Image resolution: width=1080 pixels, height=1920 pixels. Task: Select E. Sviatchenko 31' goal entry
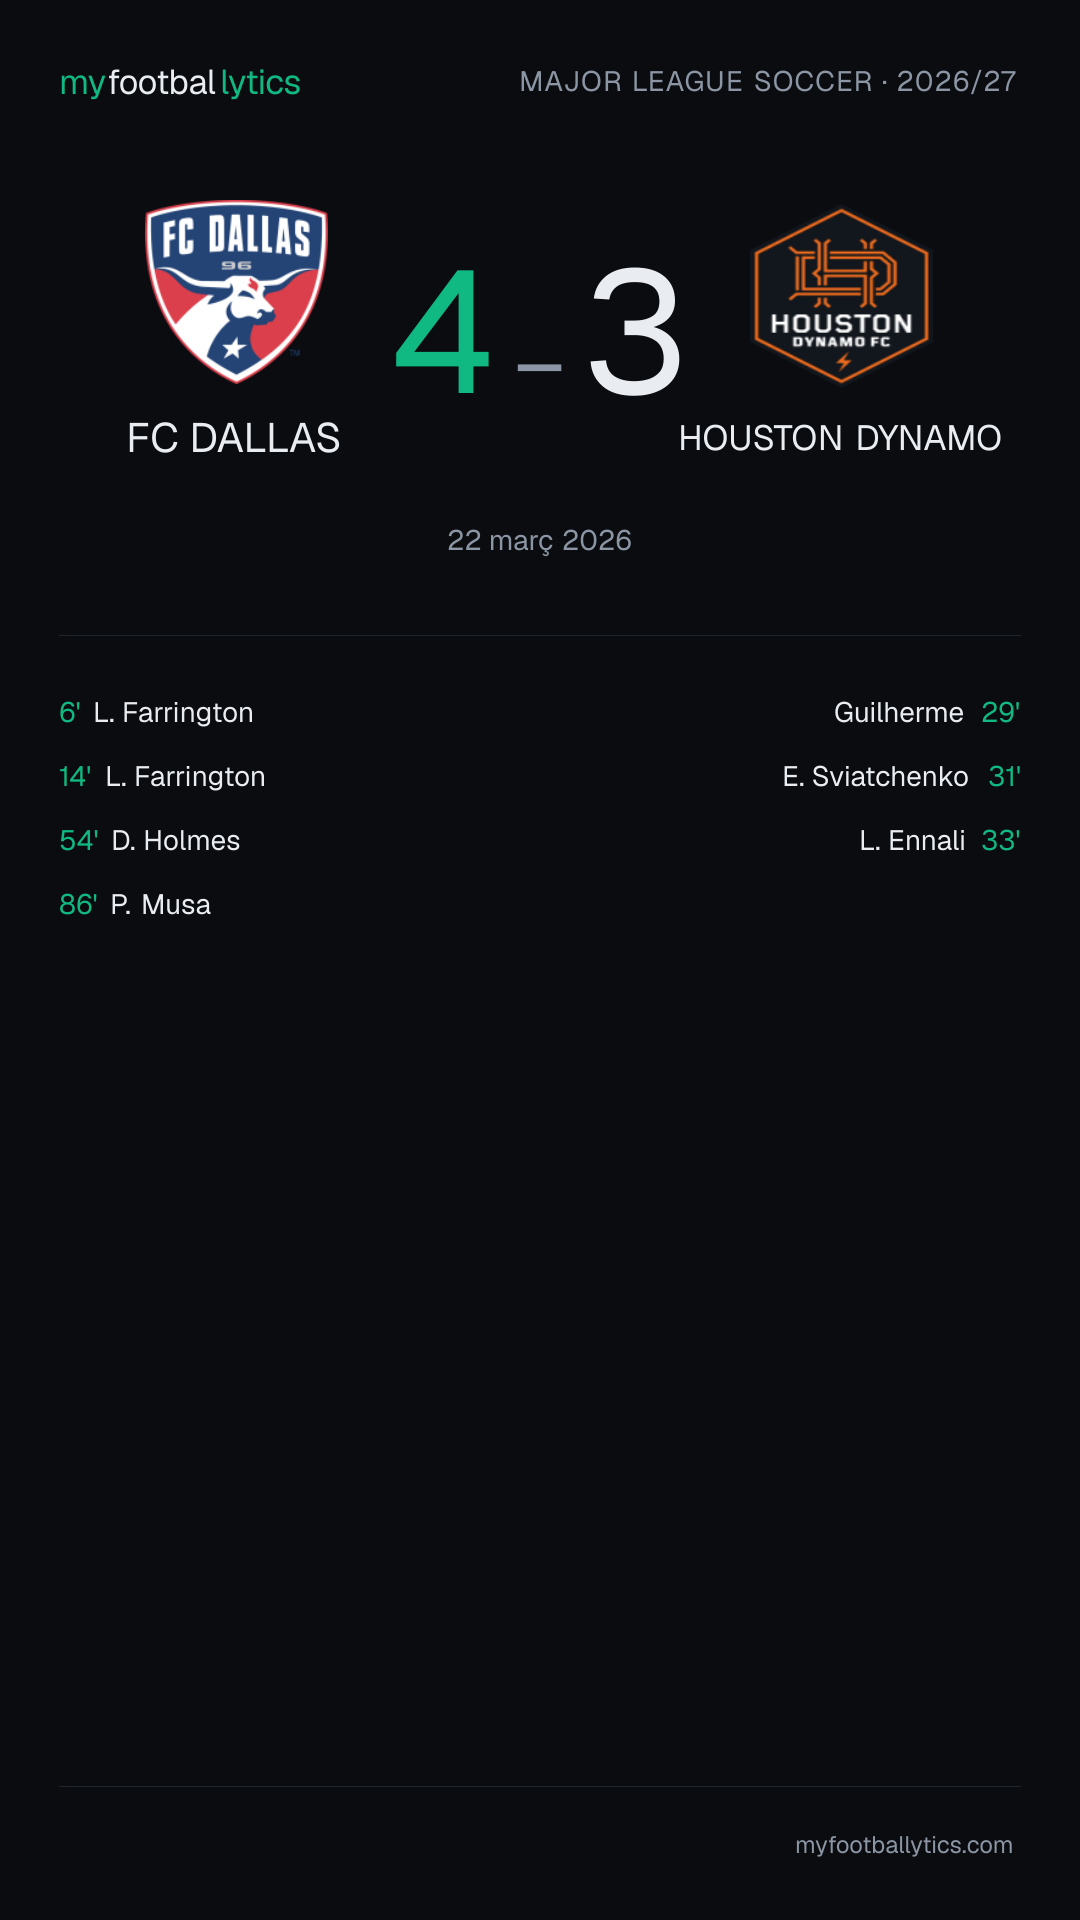coord(901,777)
